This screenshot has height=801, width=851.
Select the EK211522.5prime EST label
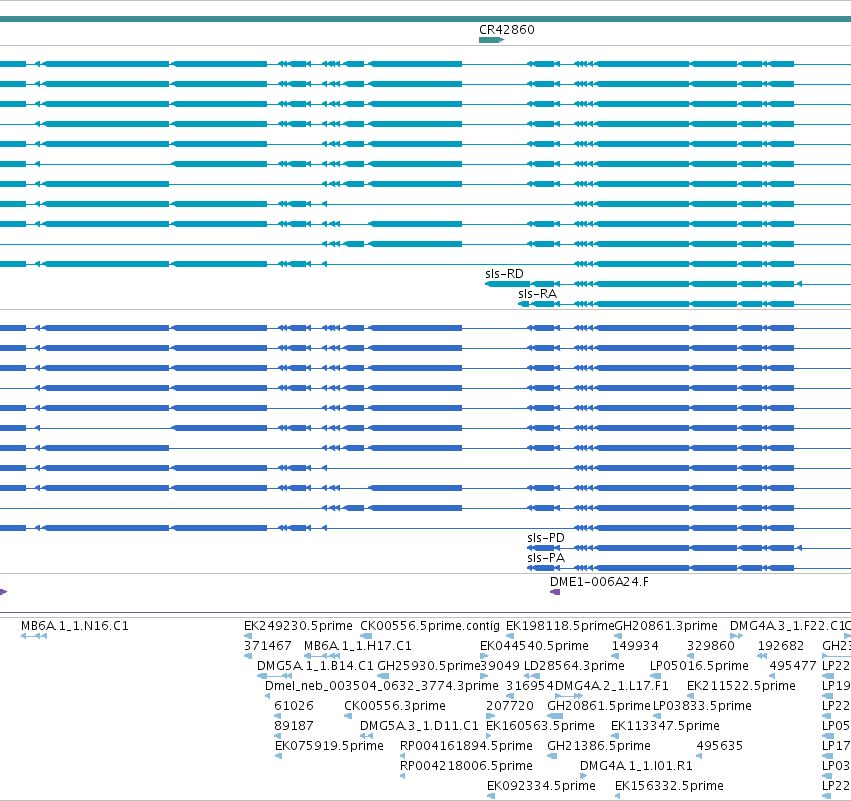click(x=741, y=686)
